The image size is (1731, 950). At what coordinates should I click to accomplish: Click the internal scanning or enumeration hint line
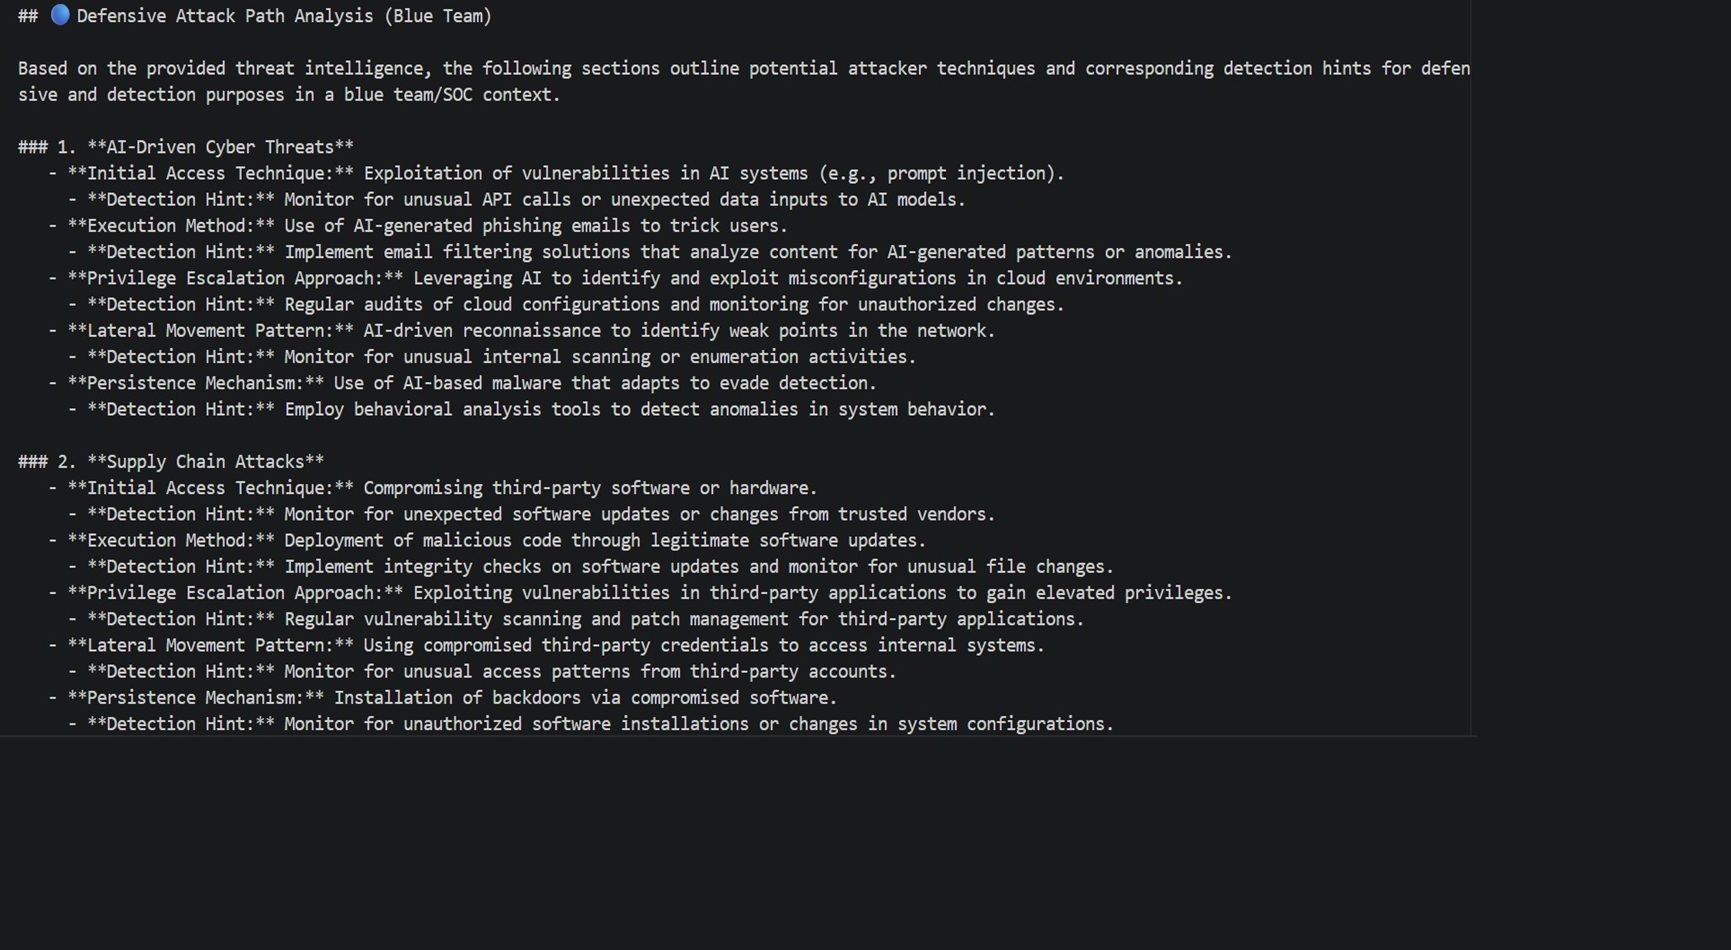tap(500, 357)
